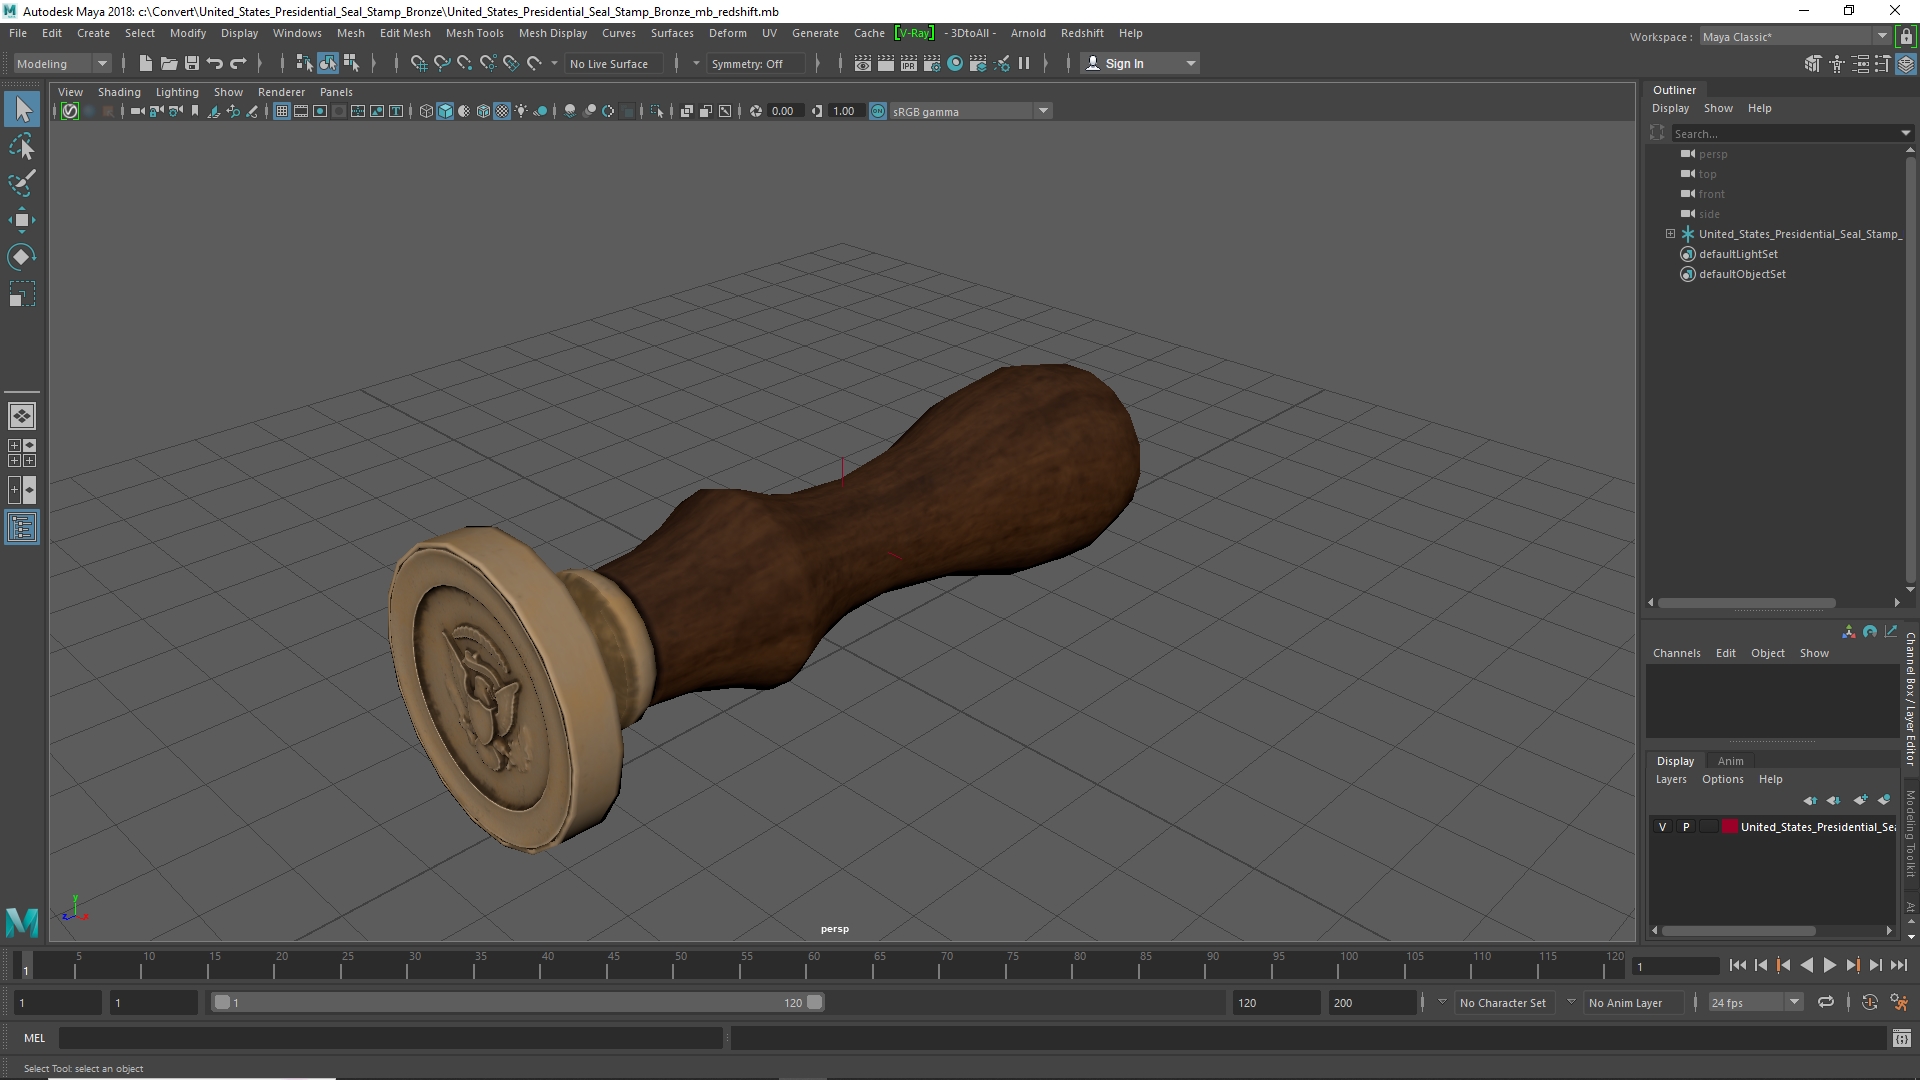Render the current frame
Image resolution: width=1920 pixels, height=1080 pixels.
point(885,63)
